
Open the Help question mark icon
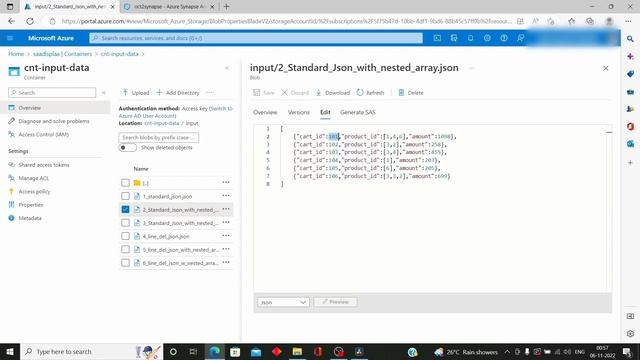504,38
